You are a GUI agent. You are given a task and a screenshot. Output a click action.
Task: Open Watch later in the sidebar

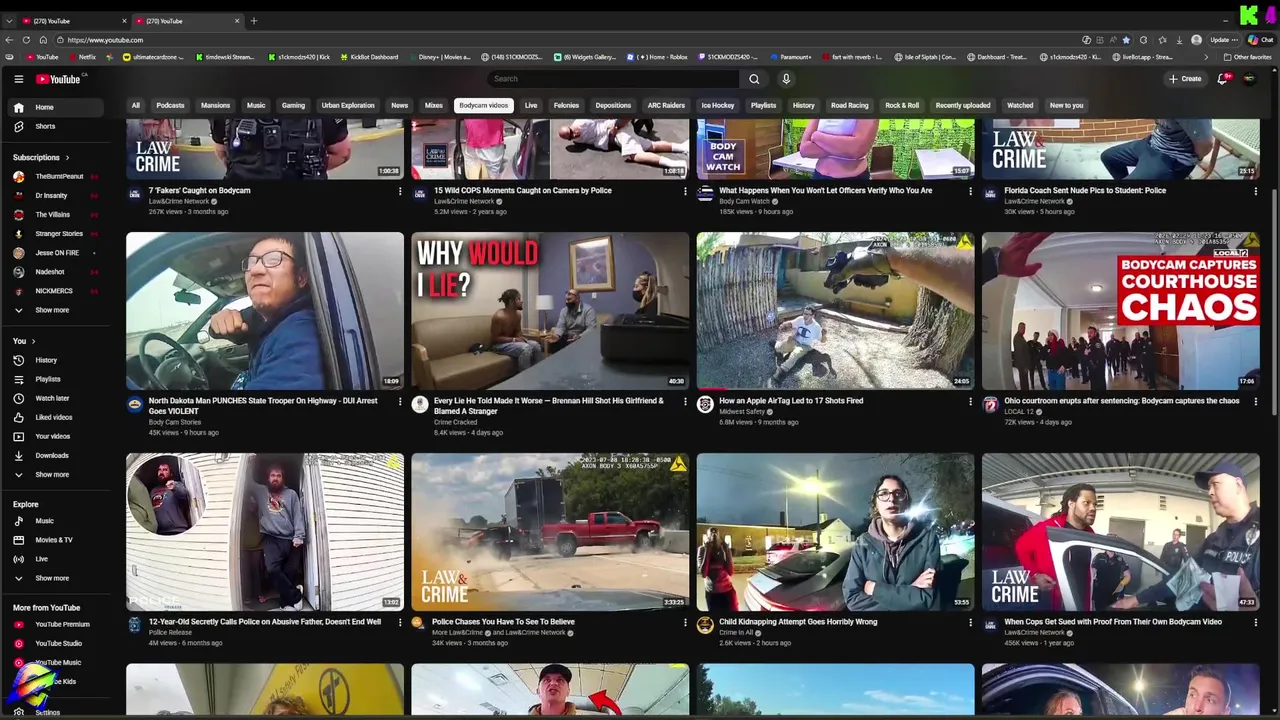pos(52,398)
